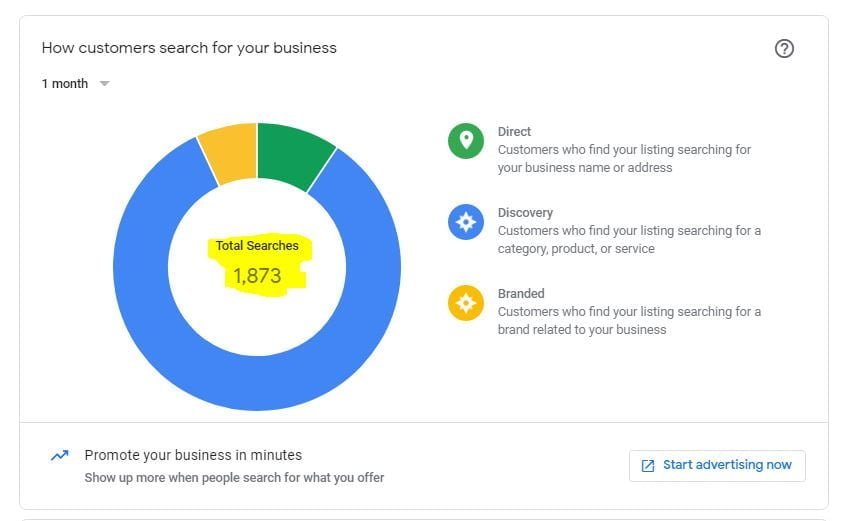The height and width of the screenshot is (521, 858).
Task: Click the help question mark icon
Action: pos(784,49)
